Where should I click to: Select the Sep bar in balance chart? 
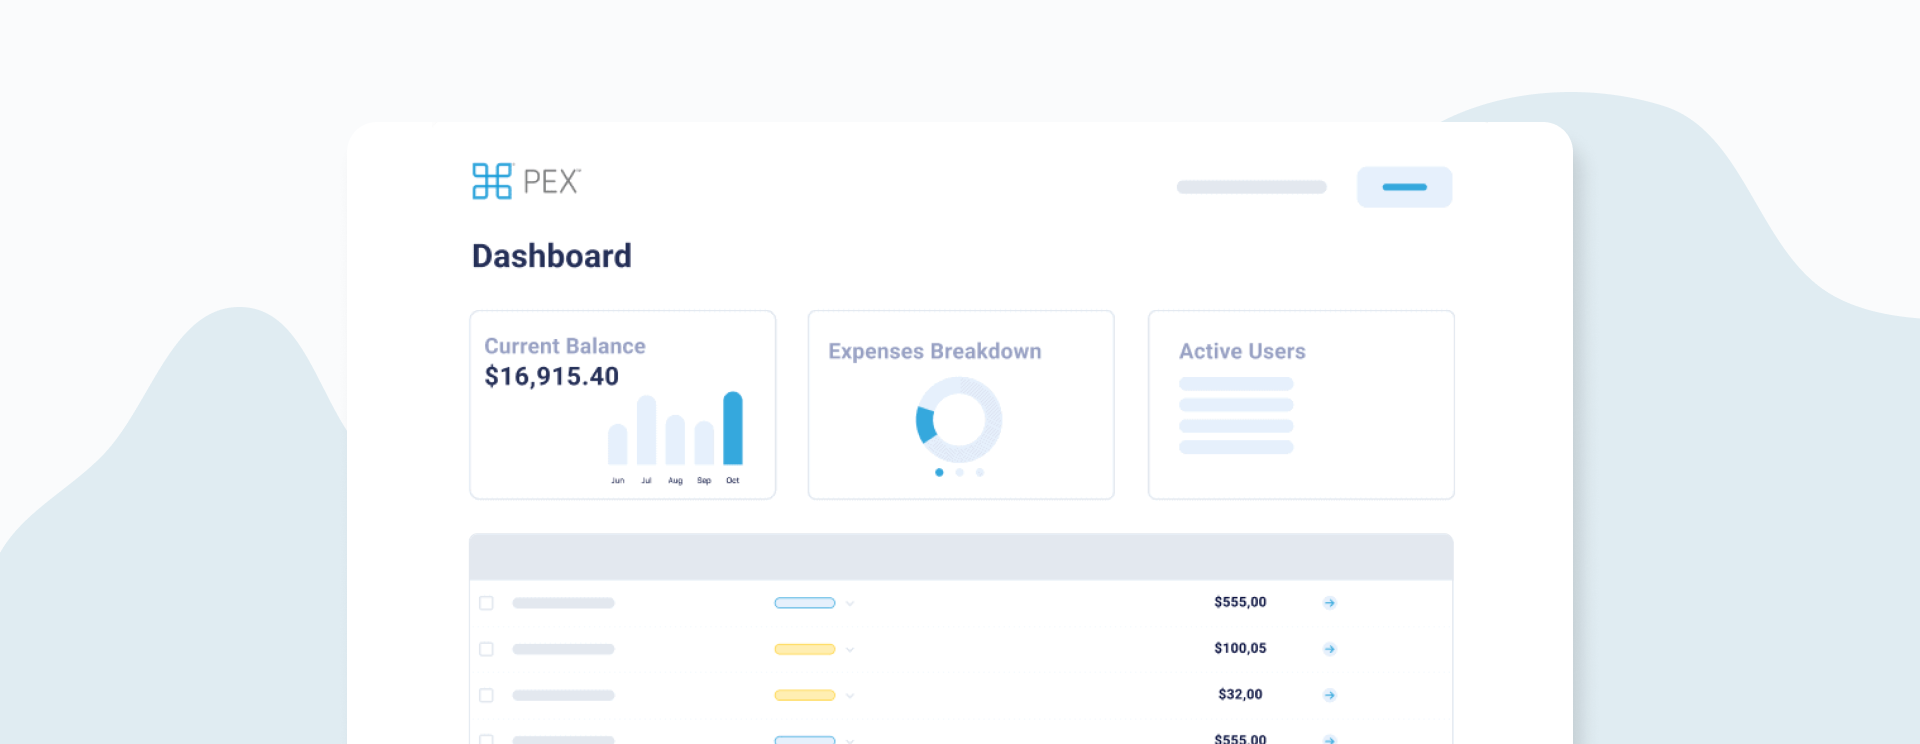point(704,443)
